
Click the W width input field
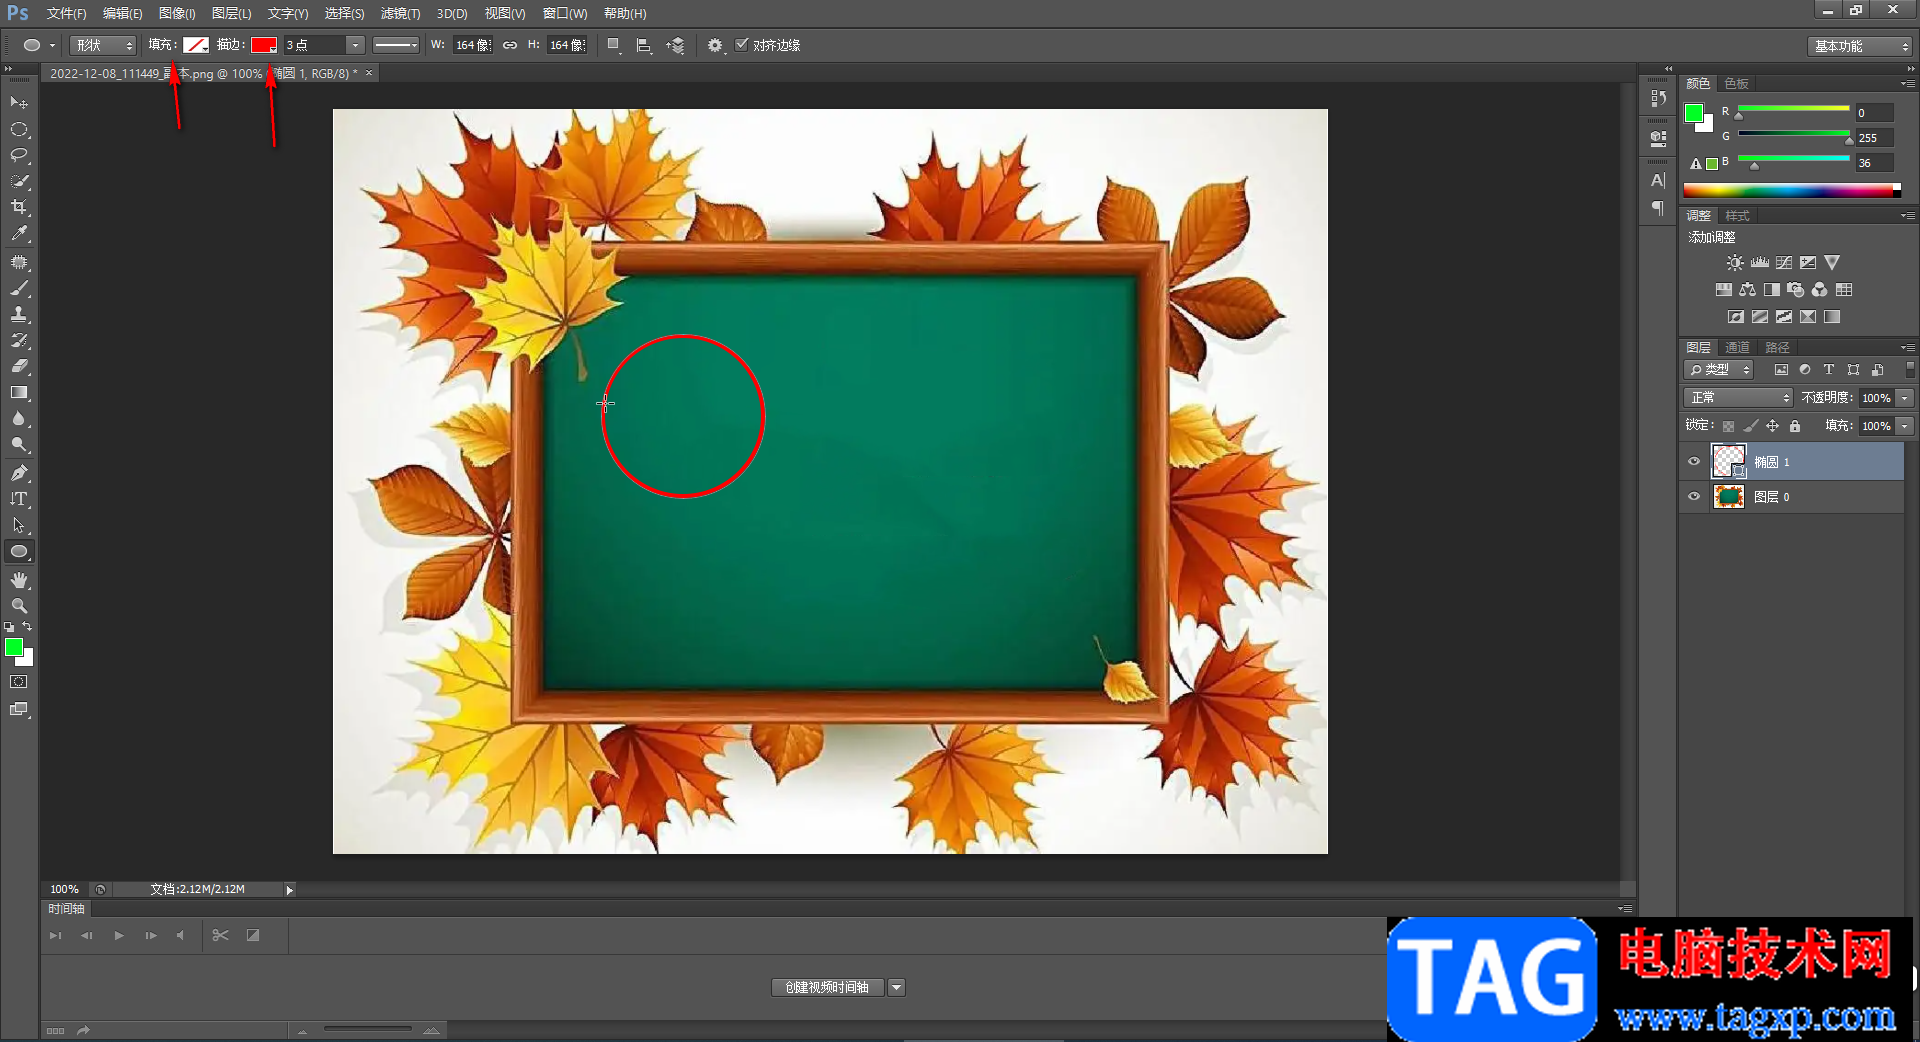(472, 45)
